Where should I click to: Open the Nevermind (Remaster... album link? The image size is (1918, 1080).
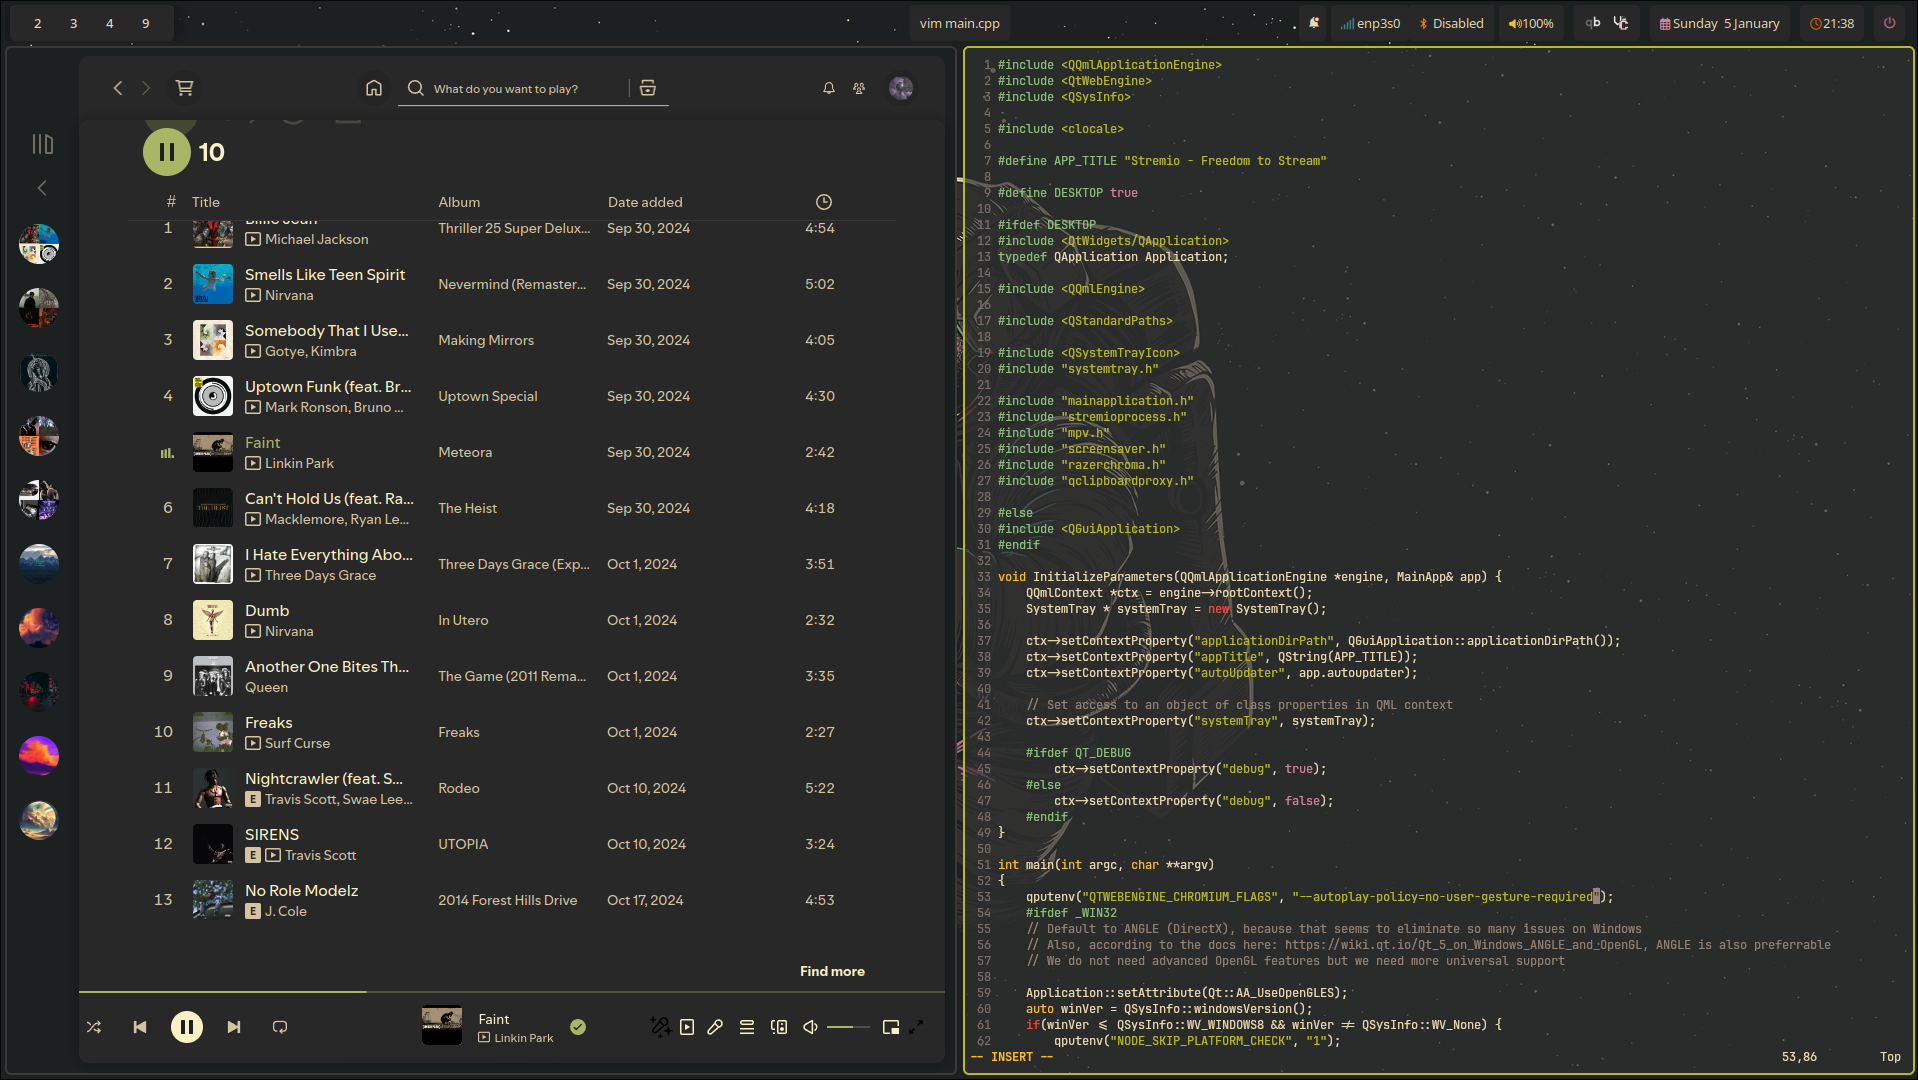point(512,284)
